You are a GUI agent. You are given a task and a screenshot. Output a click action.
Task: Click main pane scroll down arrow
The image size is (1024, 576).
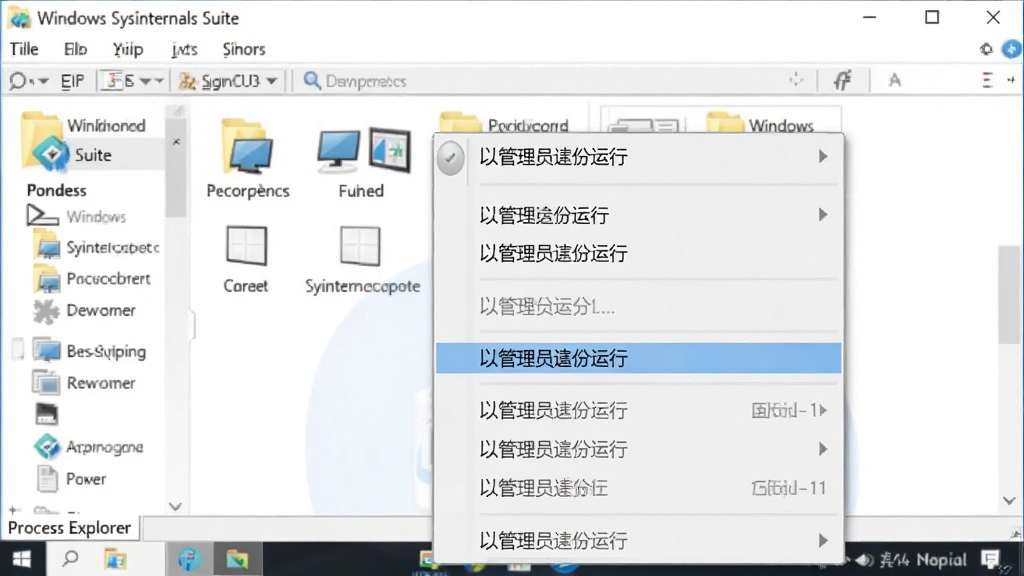tap(1009, 501)
